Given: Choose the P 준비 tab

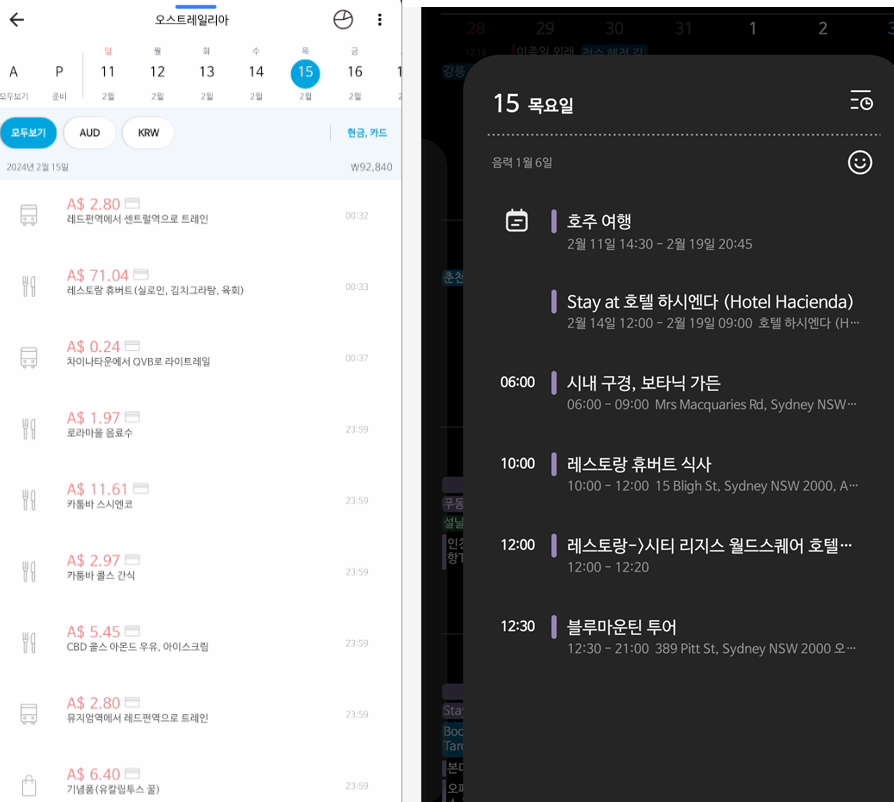Looking at the screenshot, I should (x=59, y=80).
